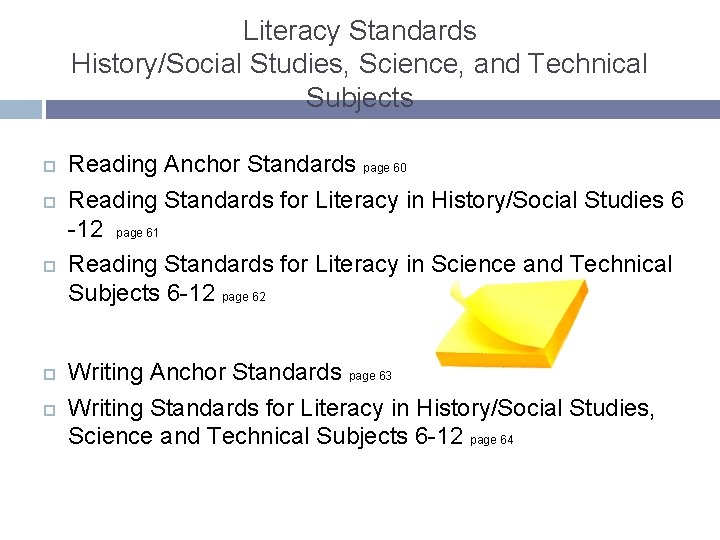
Task: Click the word Subjects in the title
Action: coord(360,98)
